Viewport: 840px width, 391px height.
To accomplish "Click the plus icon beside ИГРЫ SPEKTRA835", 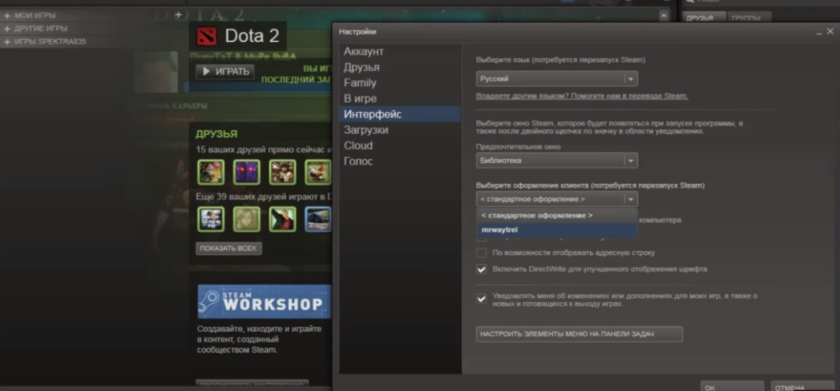I will [8, 42].
